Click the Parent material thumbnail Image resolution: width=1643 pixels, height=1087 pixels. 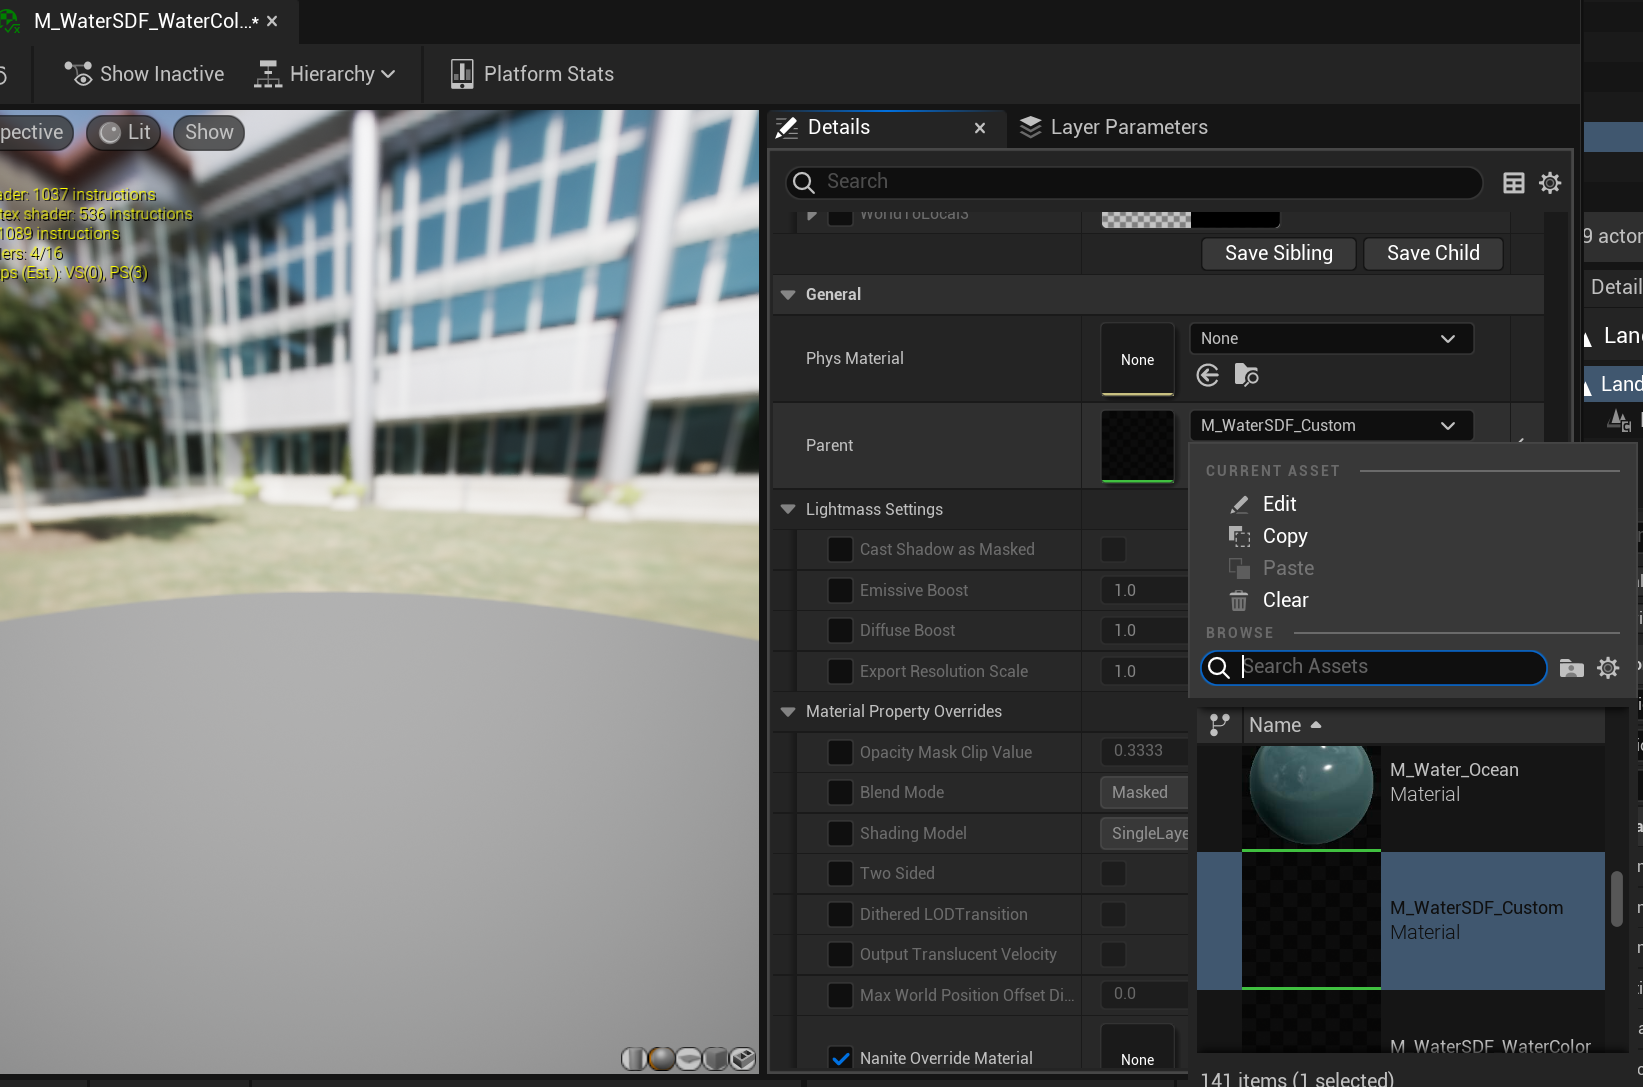coord(1138,446)
